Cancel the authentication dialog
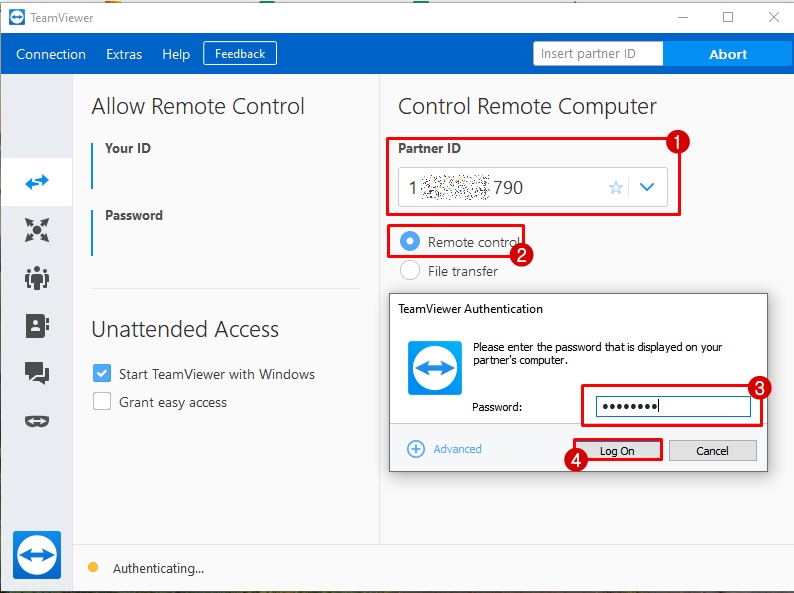 pos(712,450)
